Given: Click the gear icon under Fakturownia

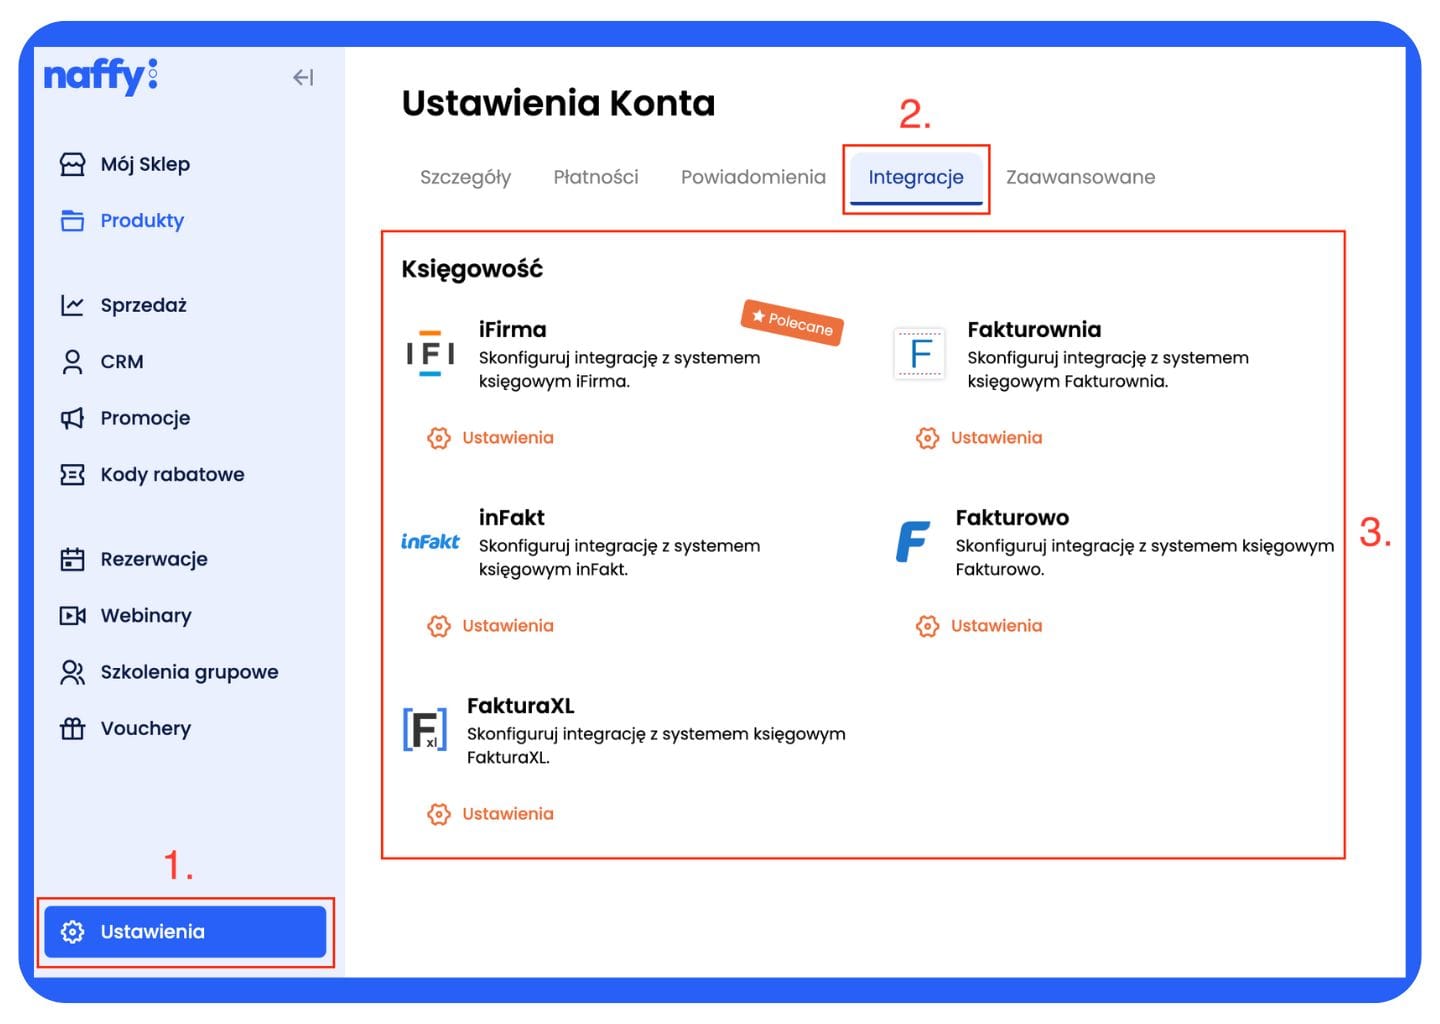Looking at the screenshot, I should pyautogui.click(x=927, y=437).
